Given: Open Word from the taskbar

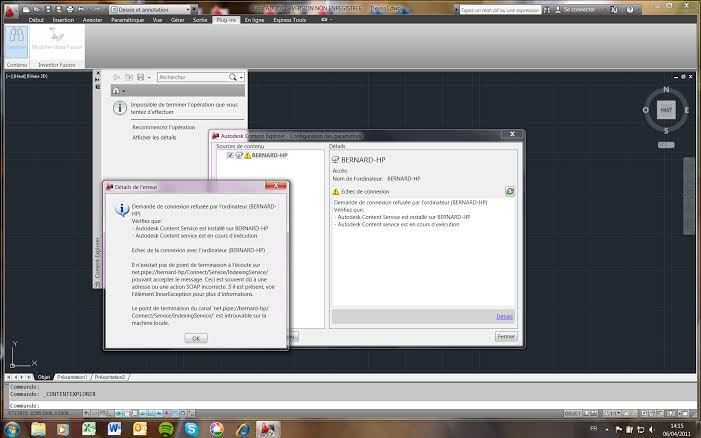Looking at the screenshot, I should [114, 430].
